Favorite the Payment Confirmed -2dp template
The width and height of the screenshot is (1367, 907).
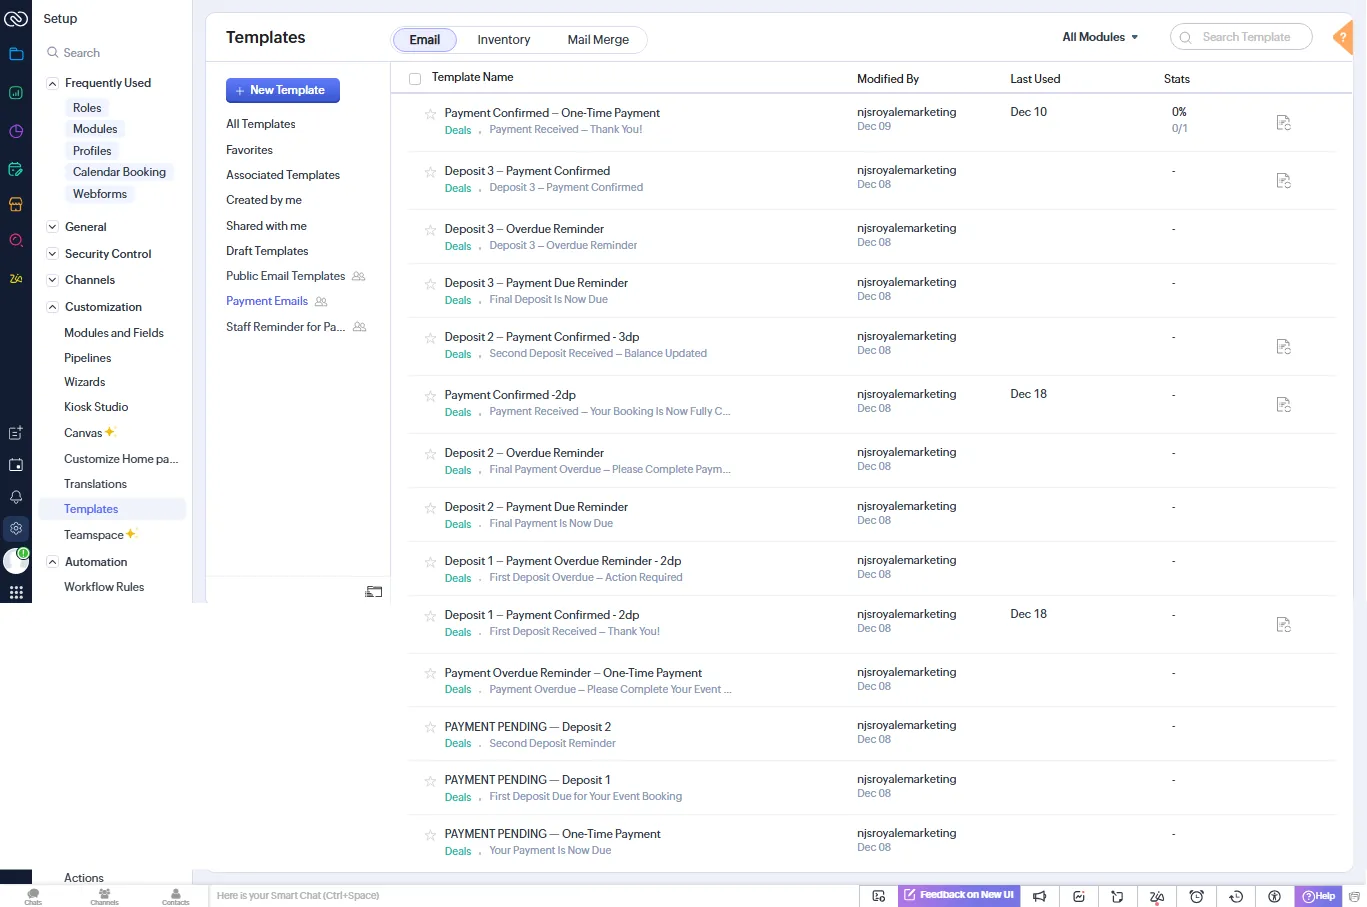(430, 396)
